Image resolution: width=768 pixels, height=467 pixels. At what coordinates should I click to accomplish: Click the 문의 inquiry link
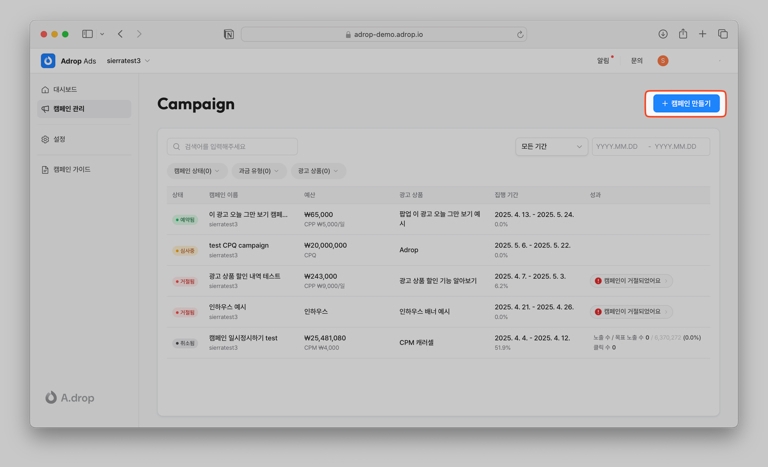click(636, 61)
